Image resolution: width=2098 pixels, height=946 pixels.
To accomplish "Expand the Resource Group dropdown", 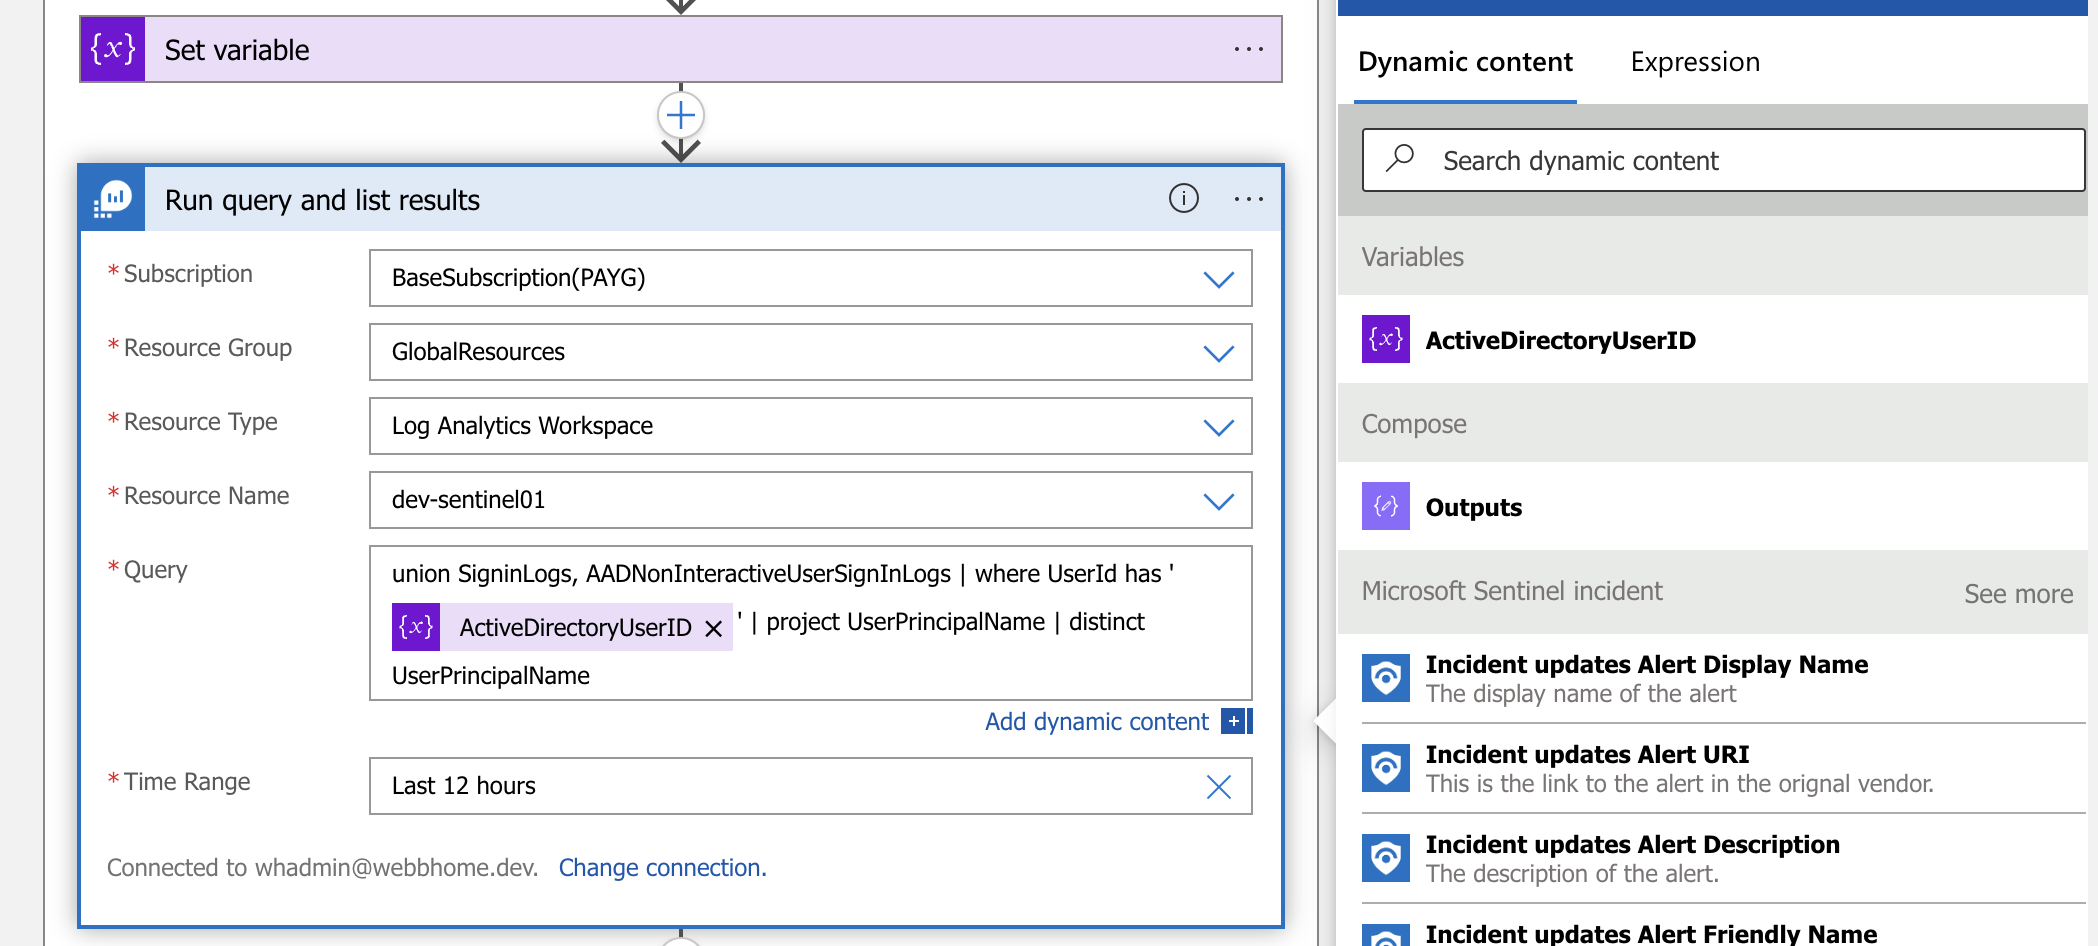I will point(1218,353).
